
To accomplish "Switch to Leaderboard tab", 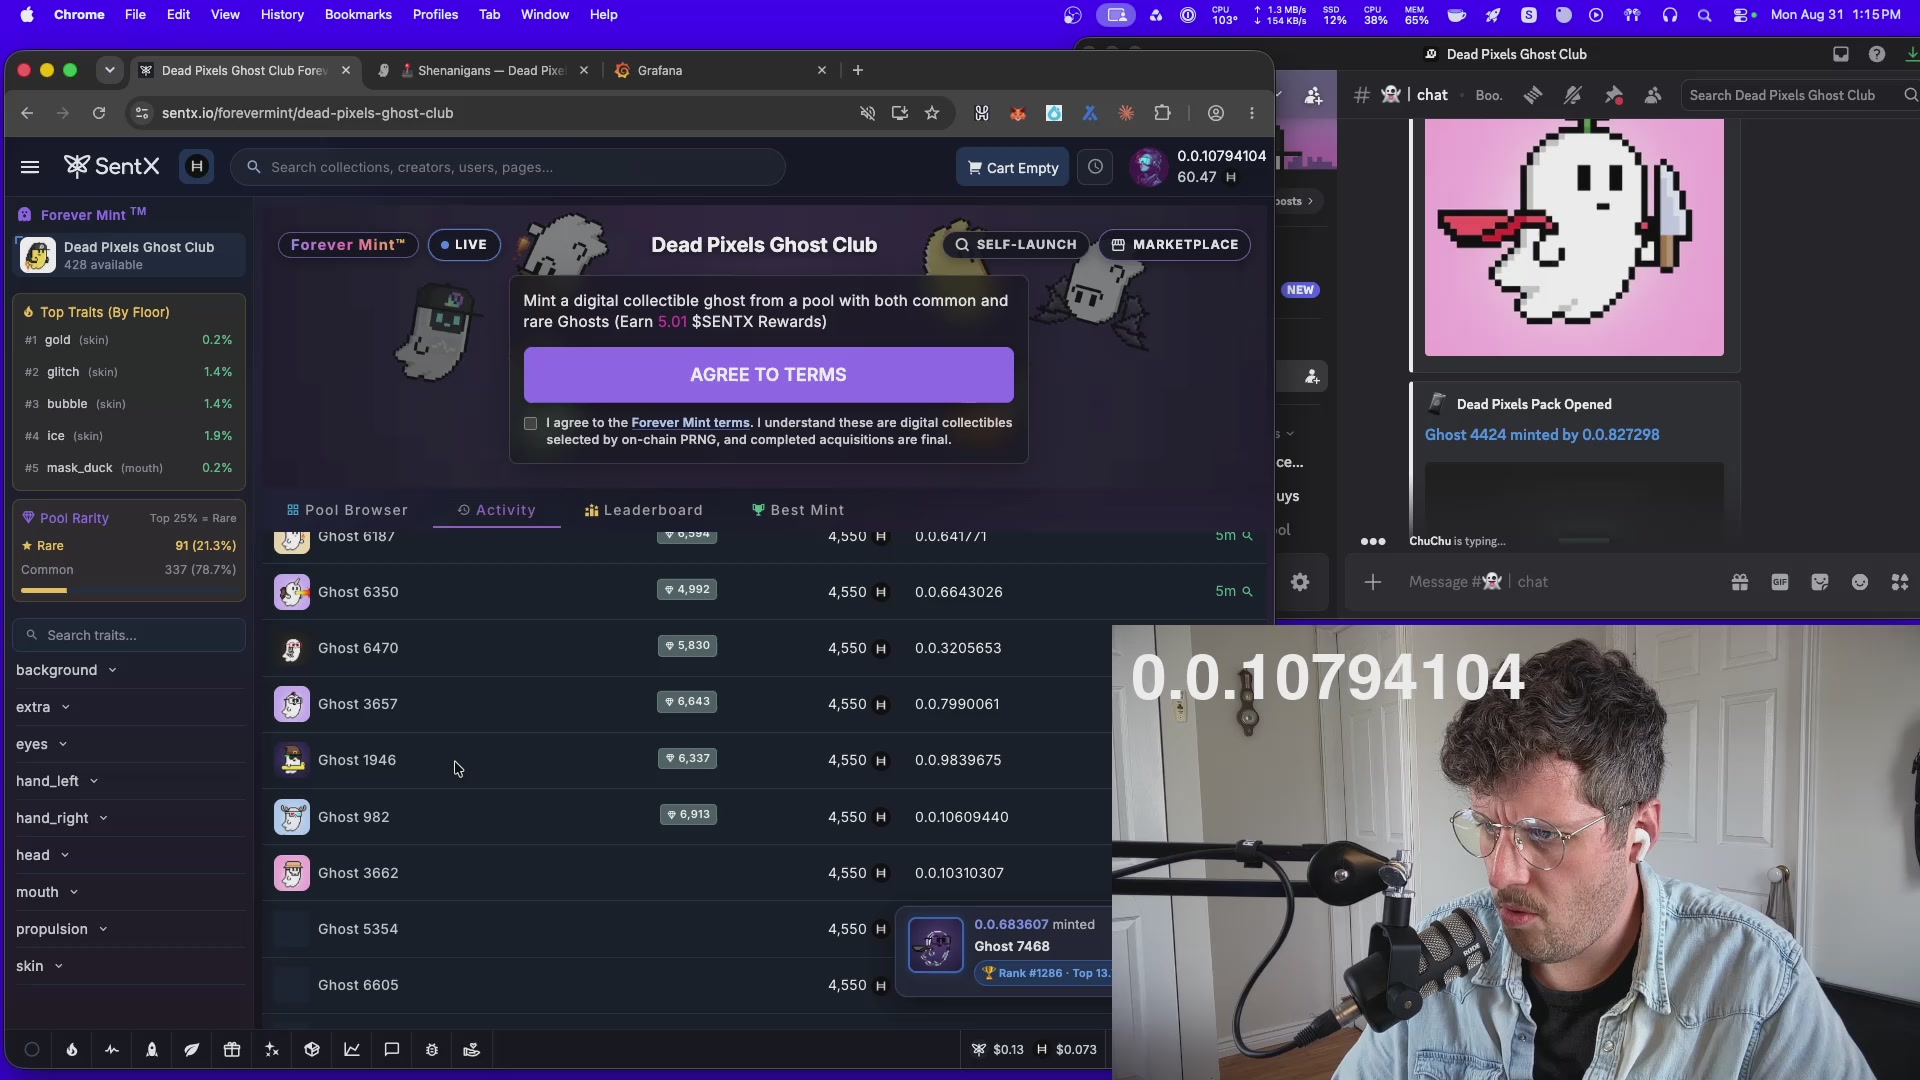I will tap(644, 510).
